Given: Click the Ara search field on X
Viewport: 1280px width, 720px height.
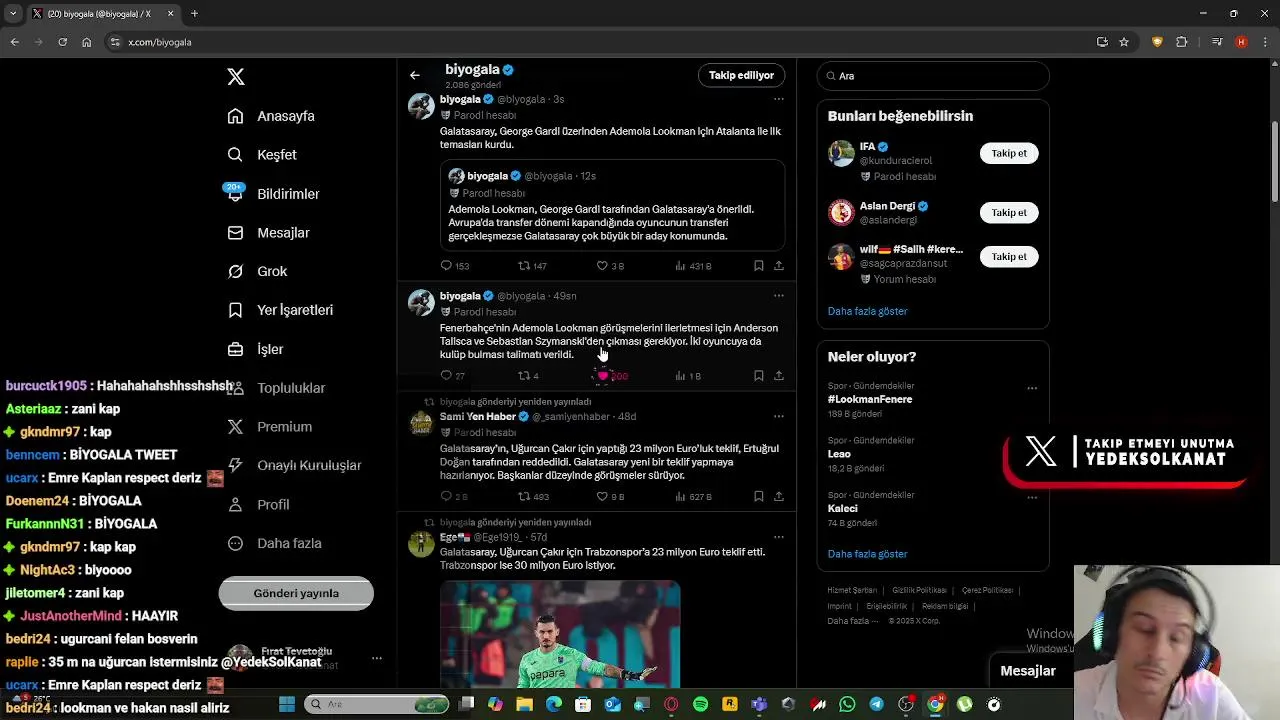Looking at the screenshot, I should point(933,76).
